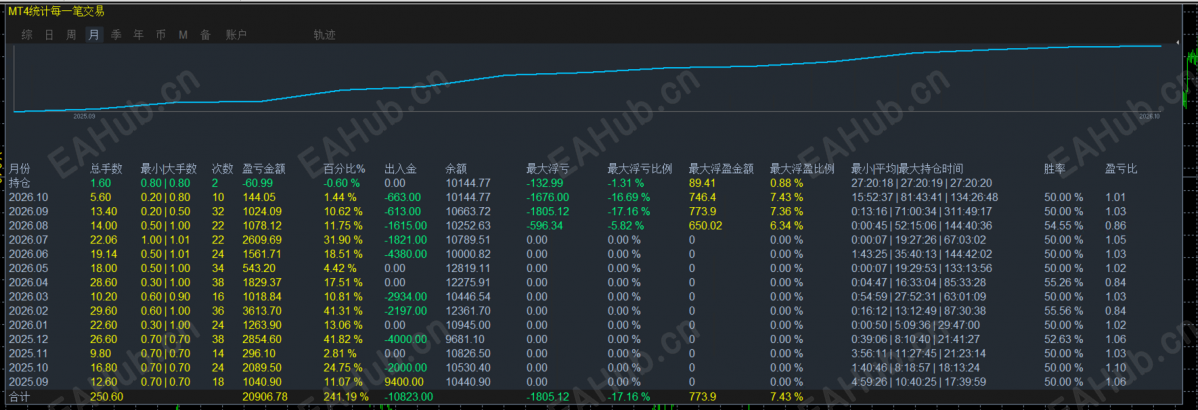Switch to the 日 daily tab

pyautogui.click(x=49, y=34)
